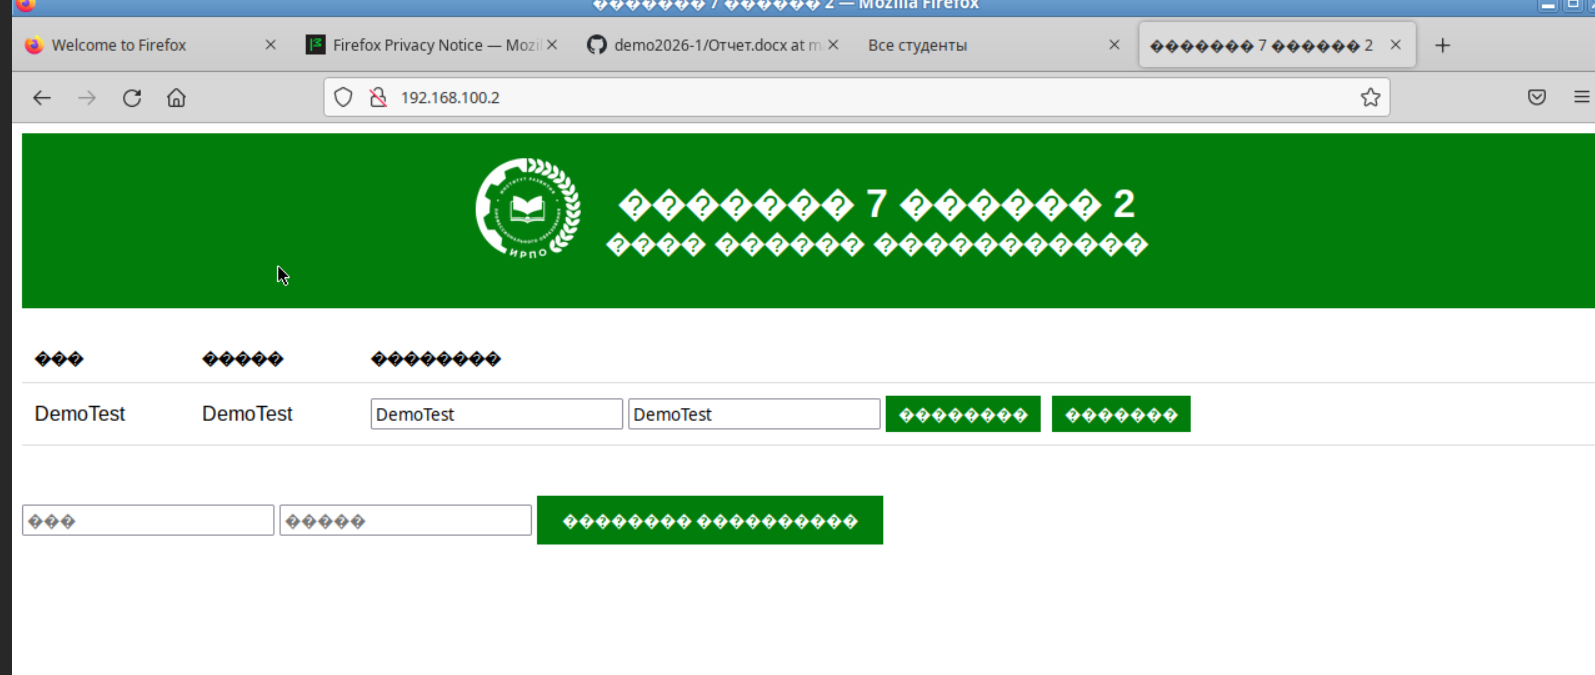The image size is (1595, 675).
Task: Close the Welcome to Firefox tab
Action: [x=270, y=46]
